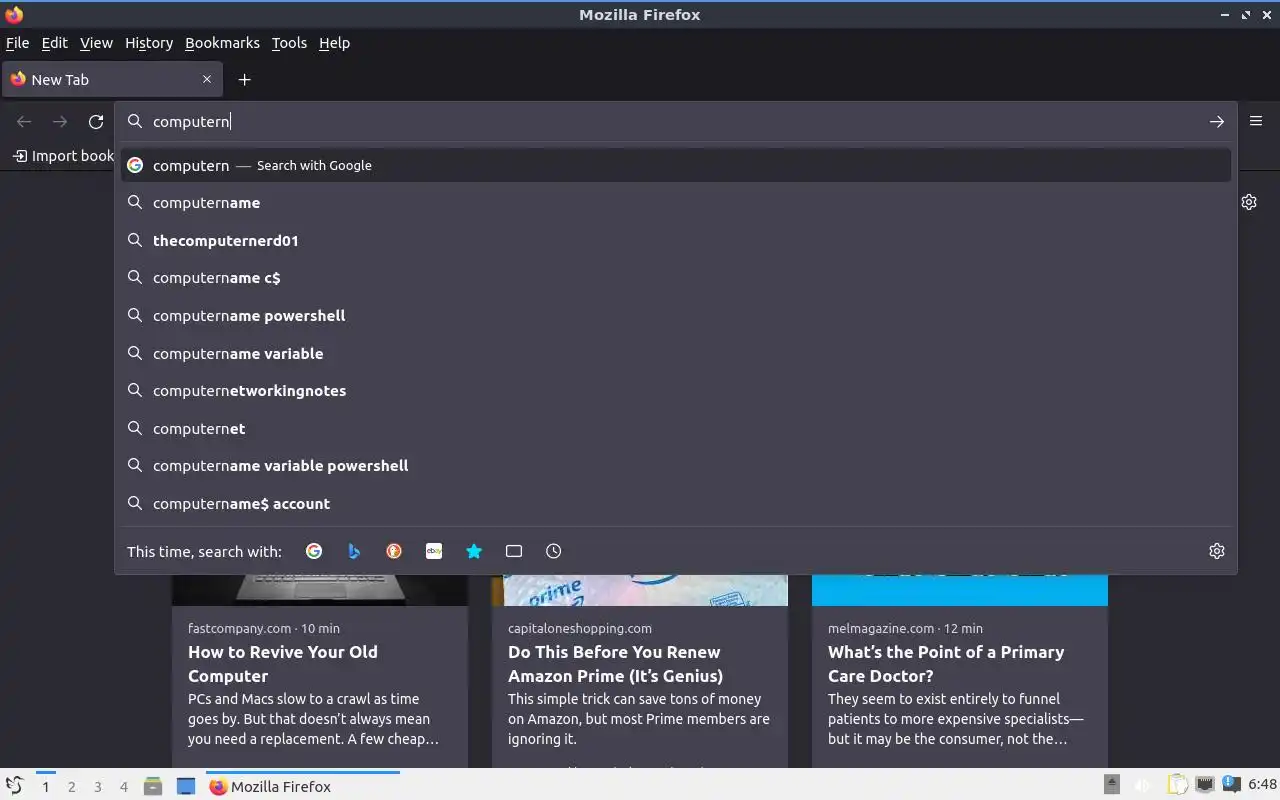Switch to workspace 1
Screen dimensions: 1280x800
pyautogui.click(x=45, y=787)
